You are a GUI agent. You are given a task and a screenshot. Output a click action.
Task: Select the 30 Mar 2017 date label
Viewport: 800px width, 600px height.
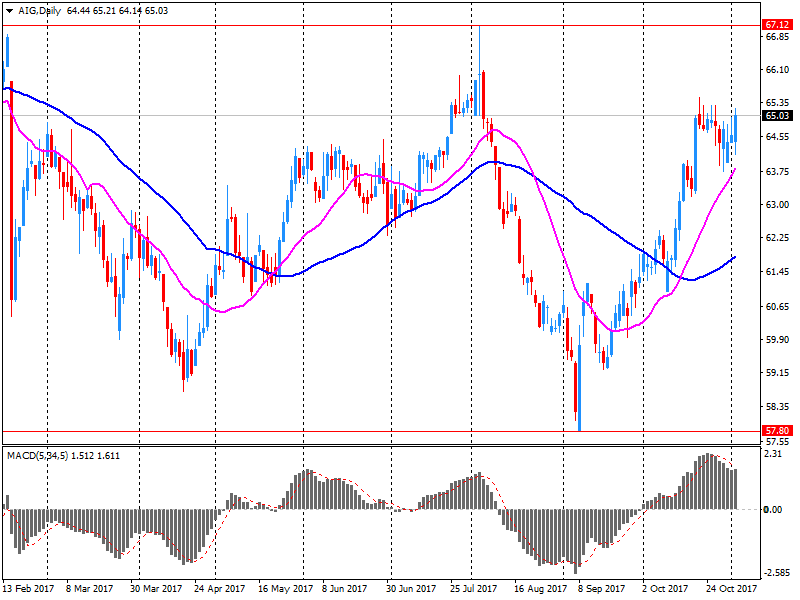[x=156, y=588]
